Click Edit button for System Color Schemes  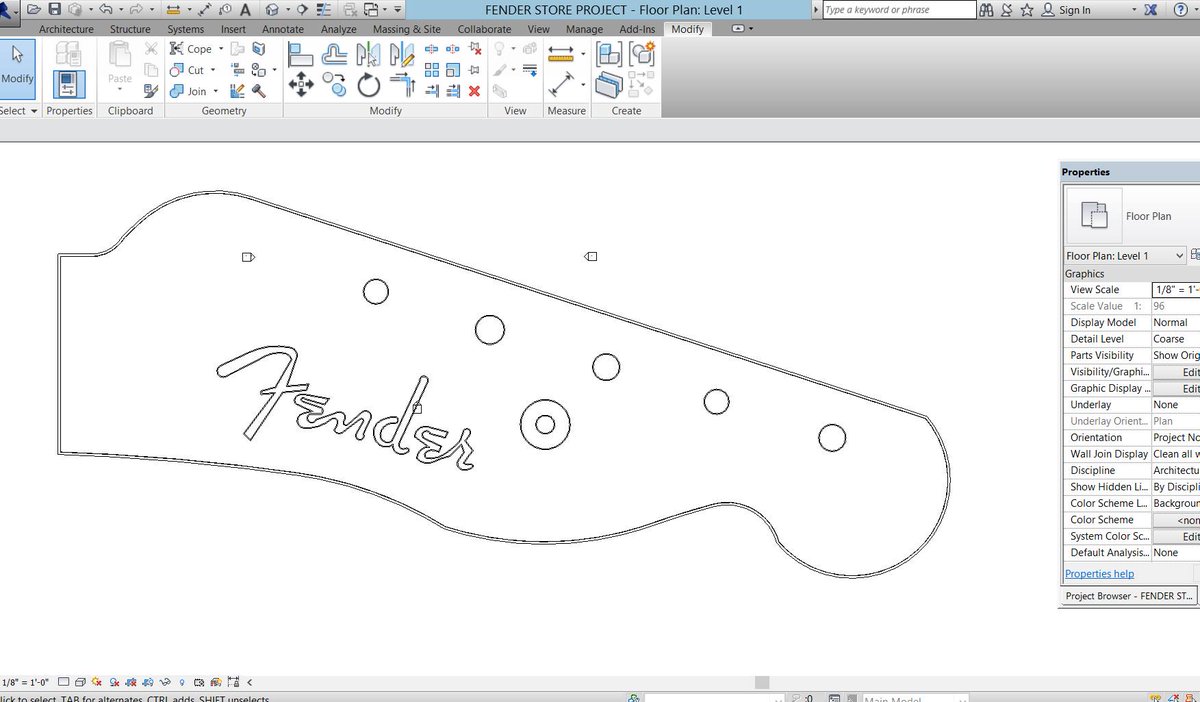[1176, 536]
